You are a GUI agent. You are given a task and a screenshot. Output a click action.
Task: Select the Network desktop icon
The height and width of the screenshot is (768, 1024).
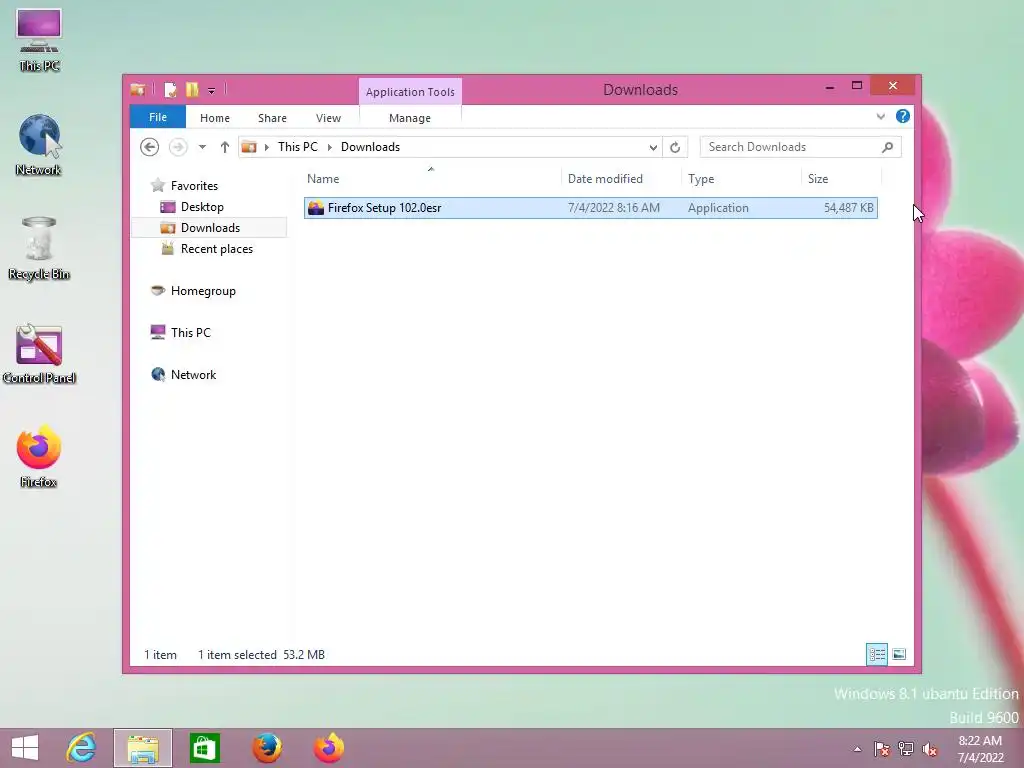(39, 144)
